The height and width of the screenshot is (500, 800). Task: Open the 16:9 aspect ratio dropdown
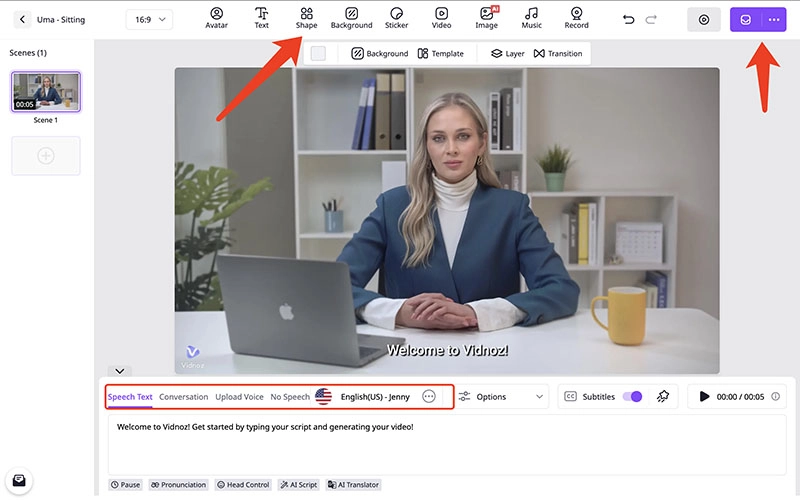pos(149,20)
